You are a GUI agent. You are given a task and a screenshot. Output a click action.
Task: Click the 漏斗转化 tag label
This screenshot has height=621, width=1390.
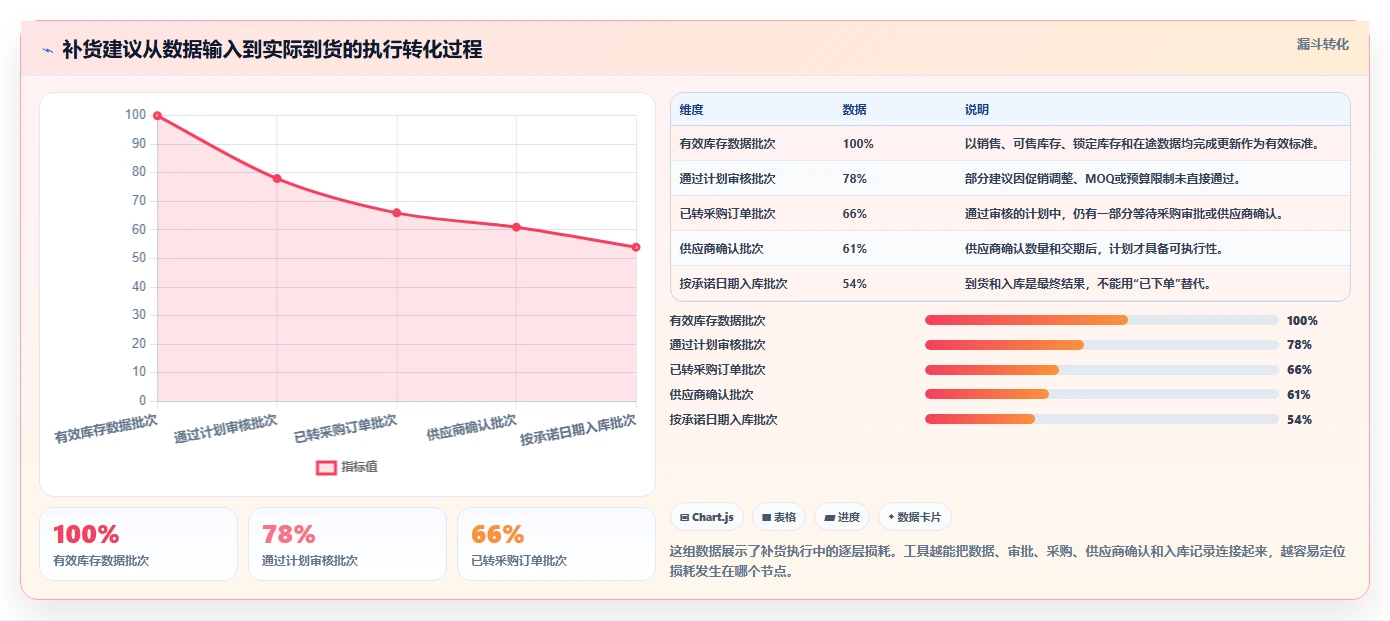(x=1322, y=45)
